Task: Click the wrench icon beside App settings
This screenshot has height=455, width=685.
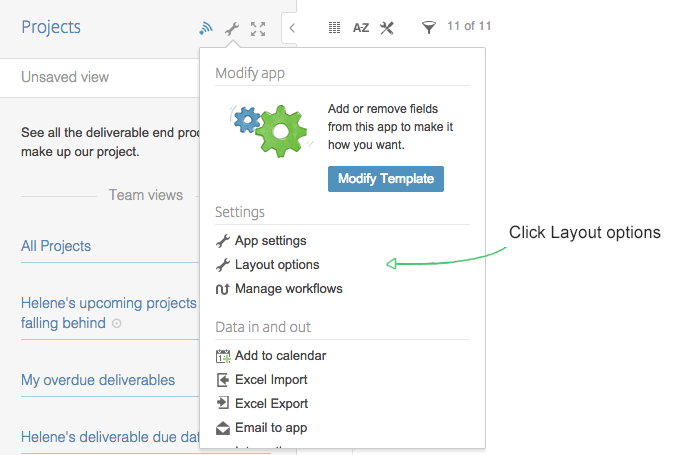Action: (x=223, y=241)
